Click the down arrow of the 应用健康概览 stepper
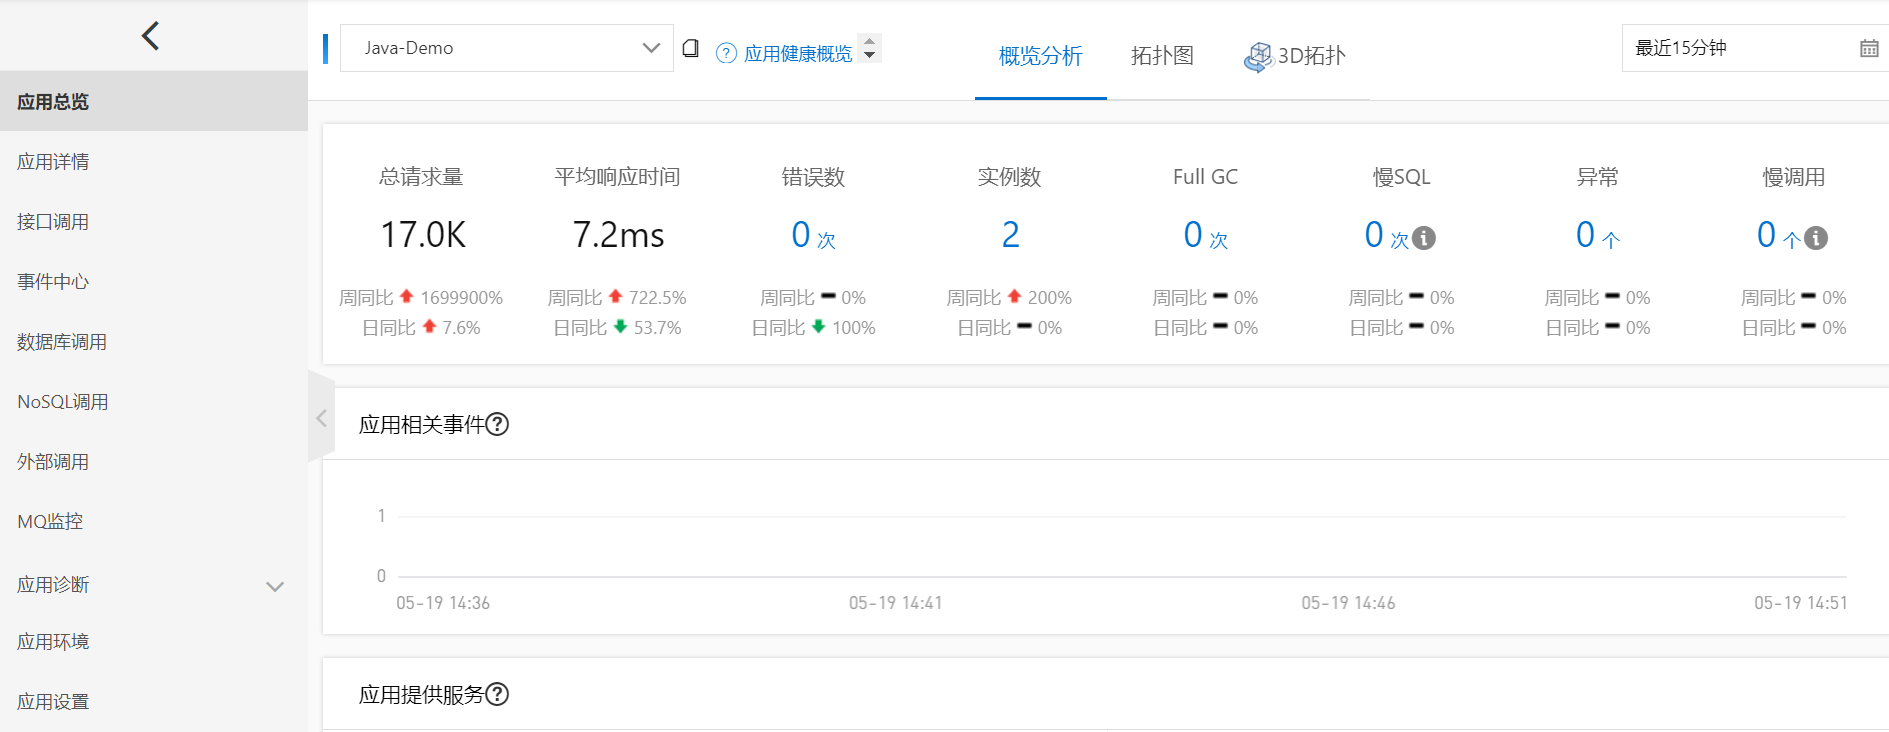 (869, 55)
